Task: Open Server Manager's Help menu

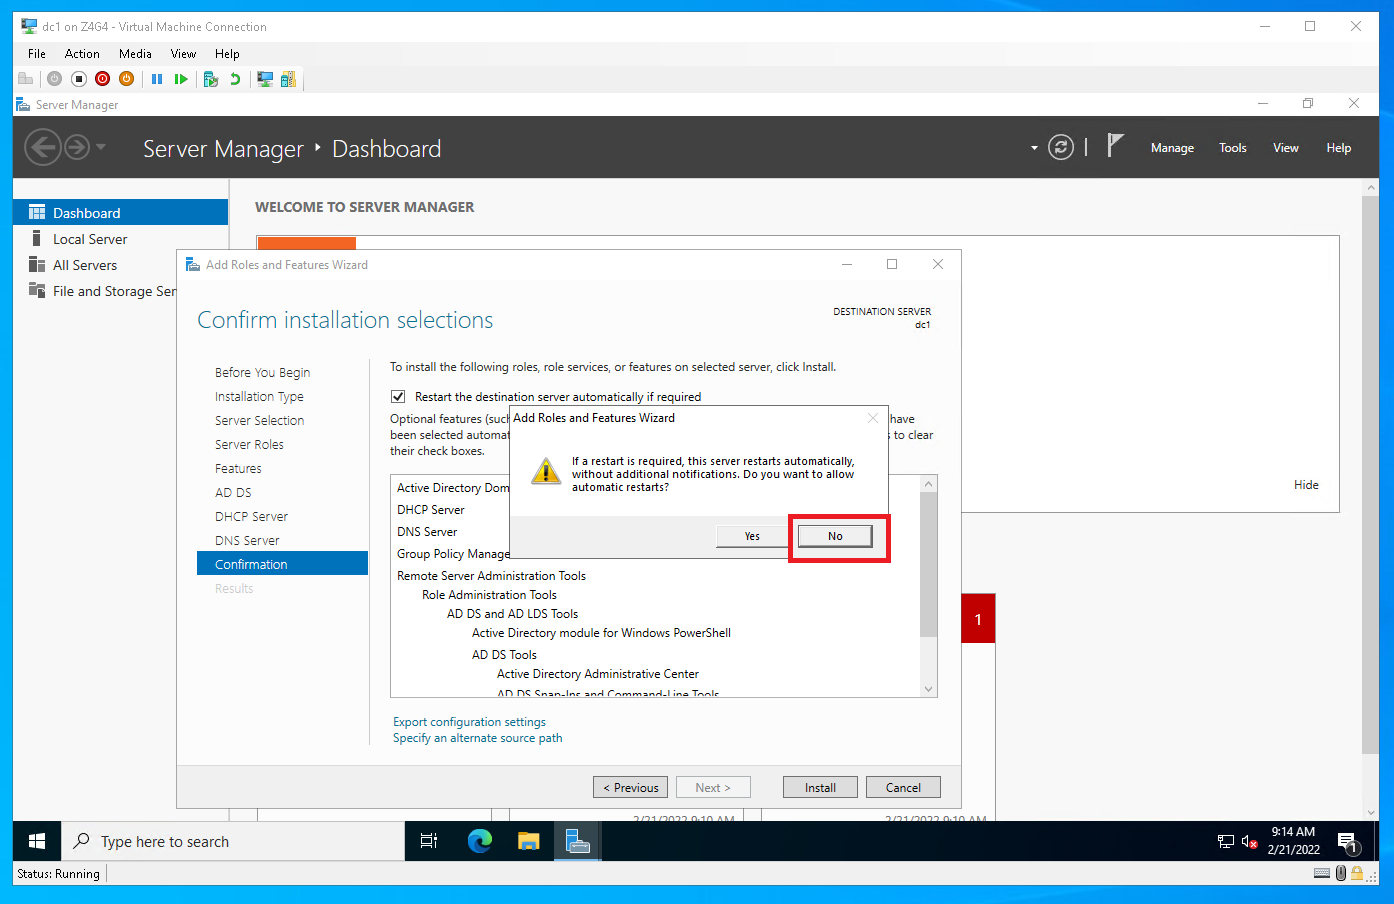Action: tap(1339, 148)
